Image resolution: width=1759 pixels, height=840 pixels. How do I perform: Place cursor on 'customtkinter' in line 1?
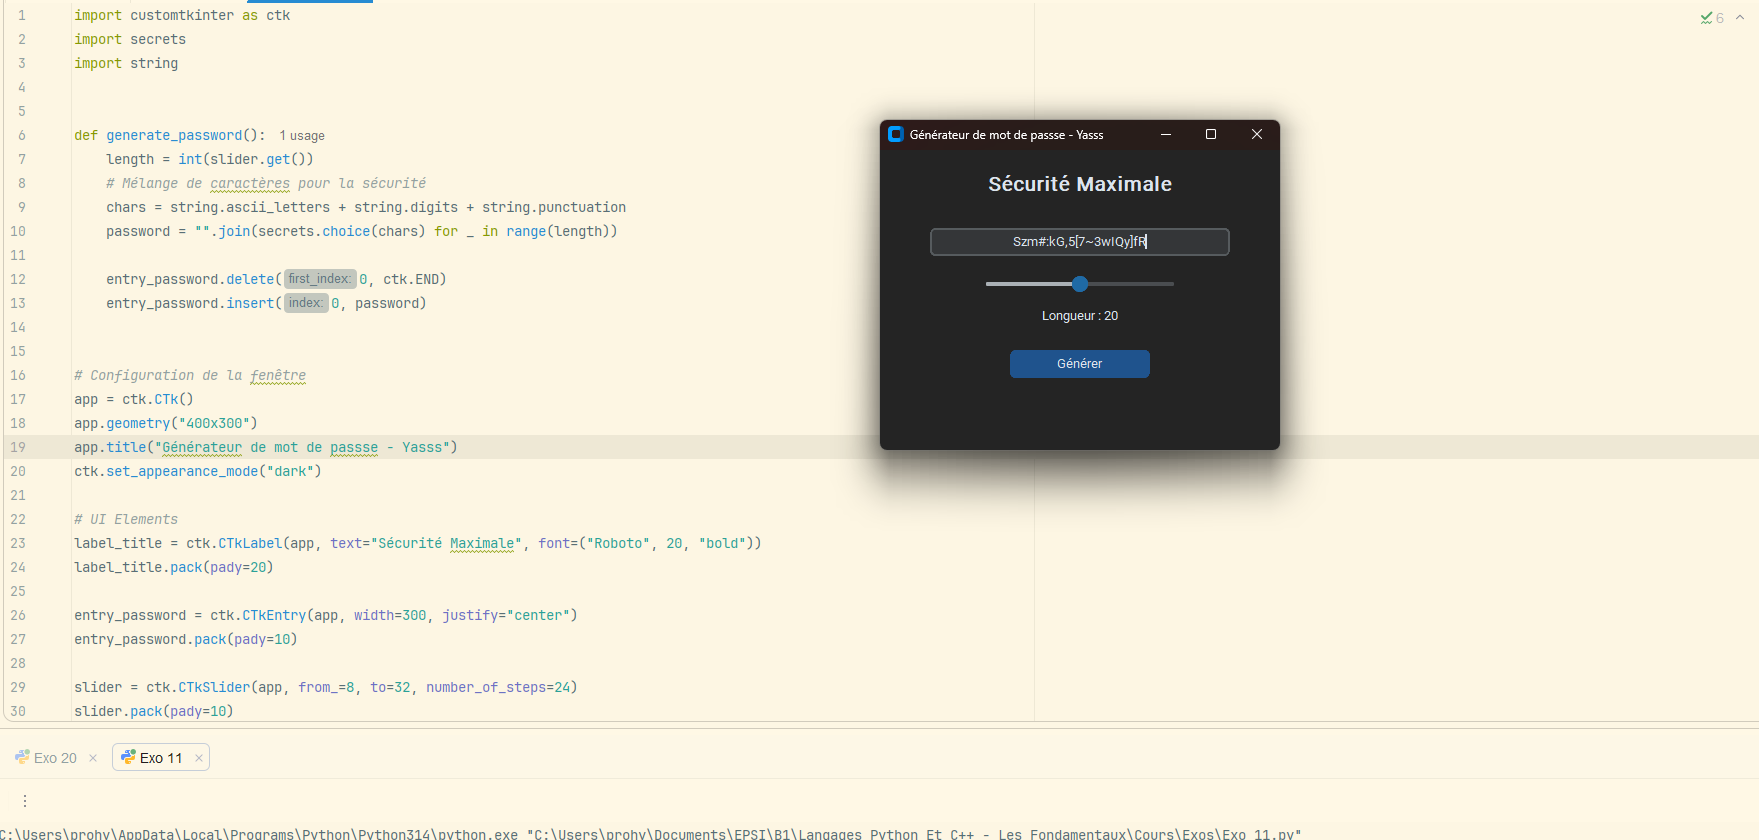coord(182,15)
